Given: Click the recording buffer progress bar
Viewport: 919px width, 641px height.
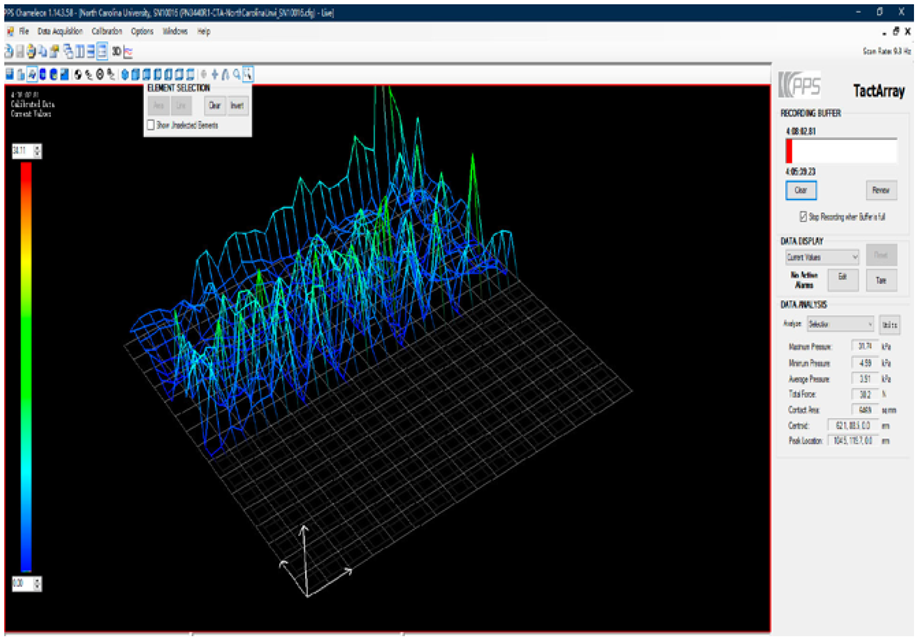Looking at the screenshot, I should (840, 151).
